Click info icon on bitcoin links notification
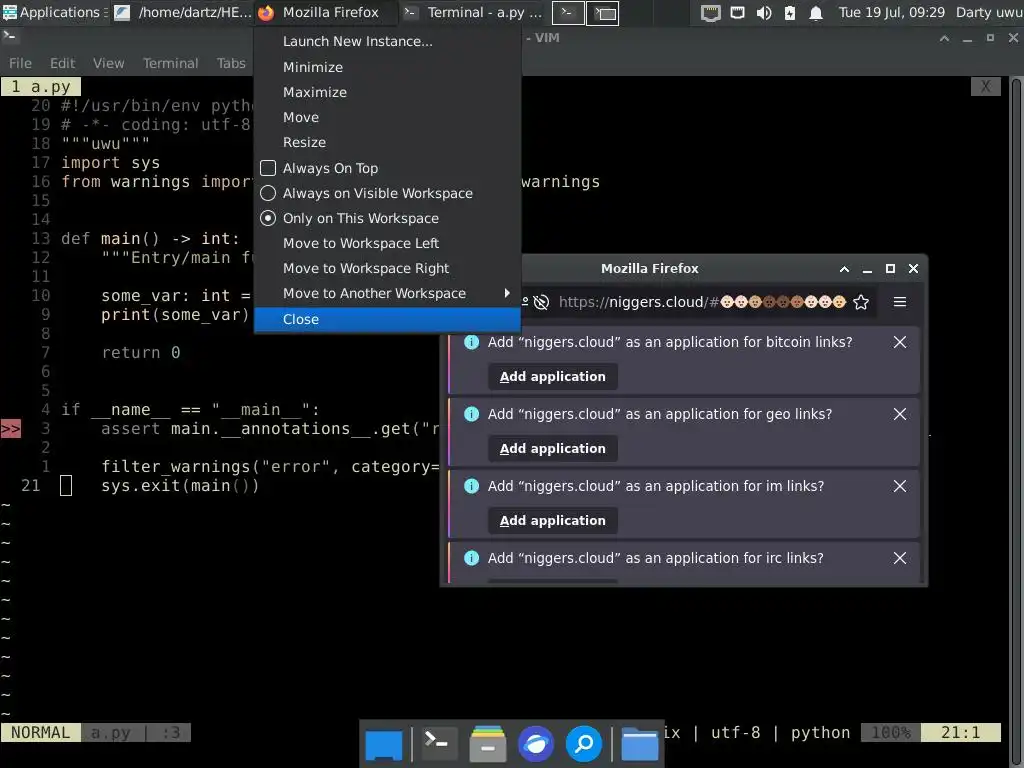The width and height of the screenshot is (1024, 768). [472, 342]
